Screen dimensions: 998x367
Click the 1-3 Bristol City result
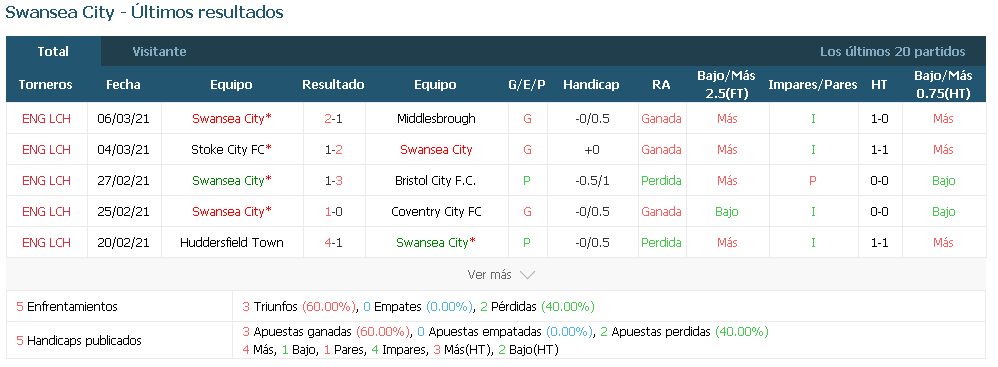click(x=333, y=181)
